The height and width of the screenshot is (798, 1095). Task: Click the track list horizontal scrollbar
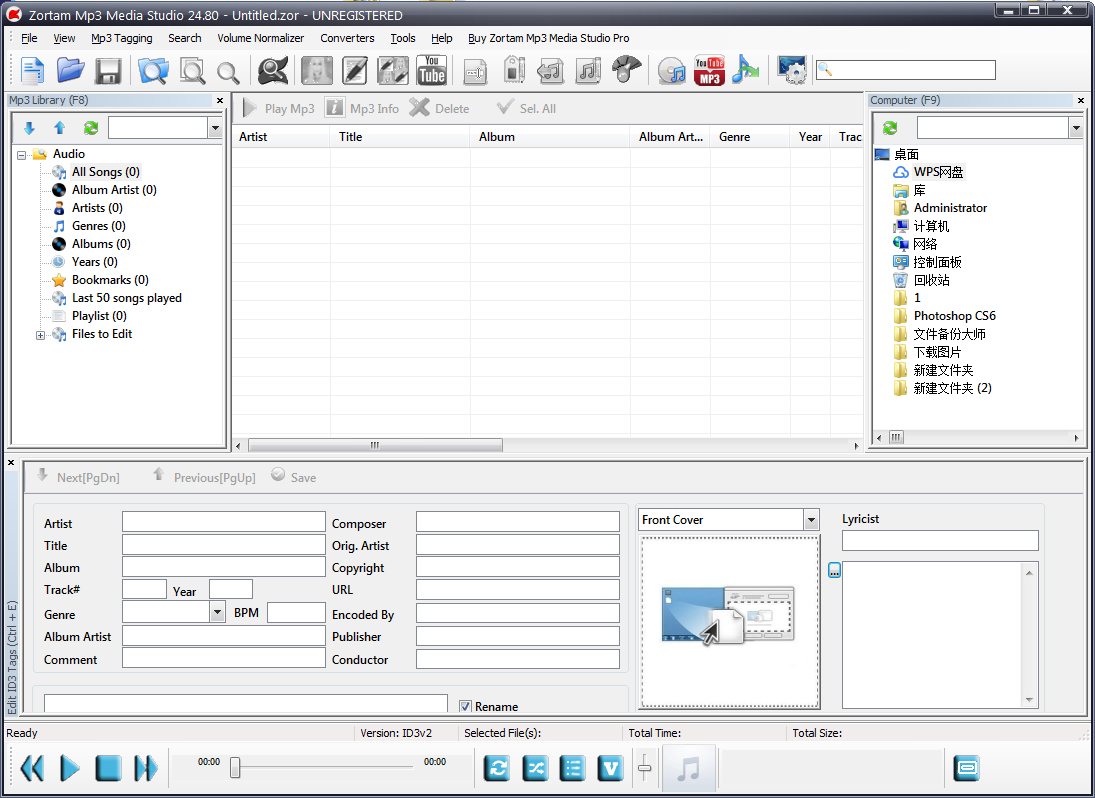tap(374, 445)
